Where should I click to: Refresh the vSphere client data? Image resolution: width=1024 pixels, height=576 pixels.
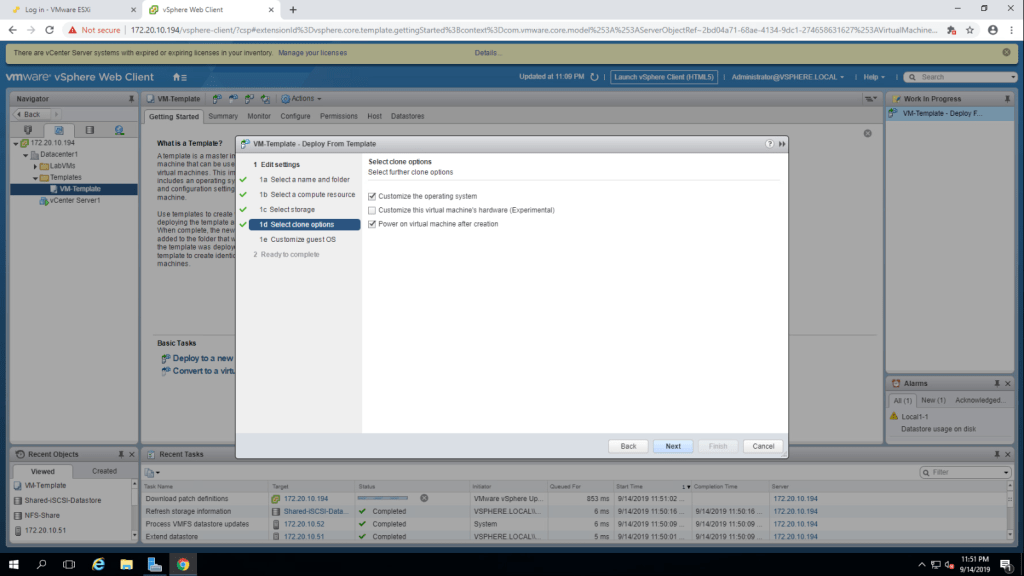(594, 77)
